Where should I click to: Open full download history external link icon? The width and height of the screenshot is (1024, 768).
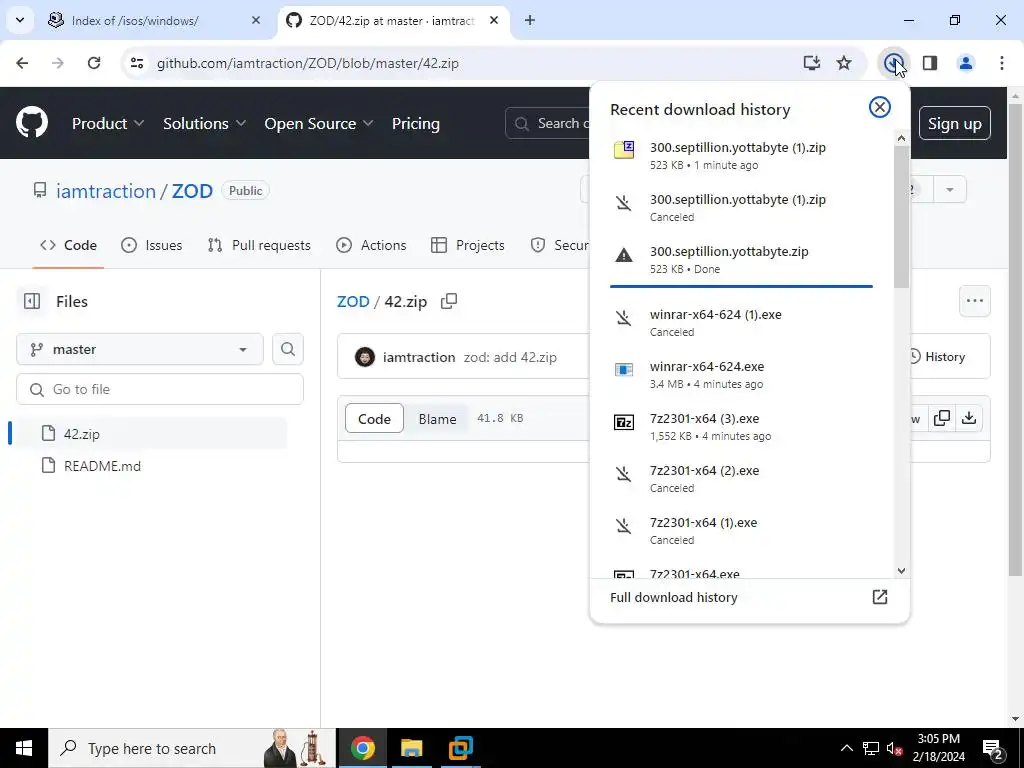coord(879,597)
